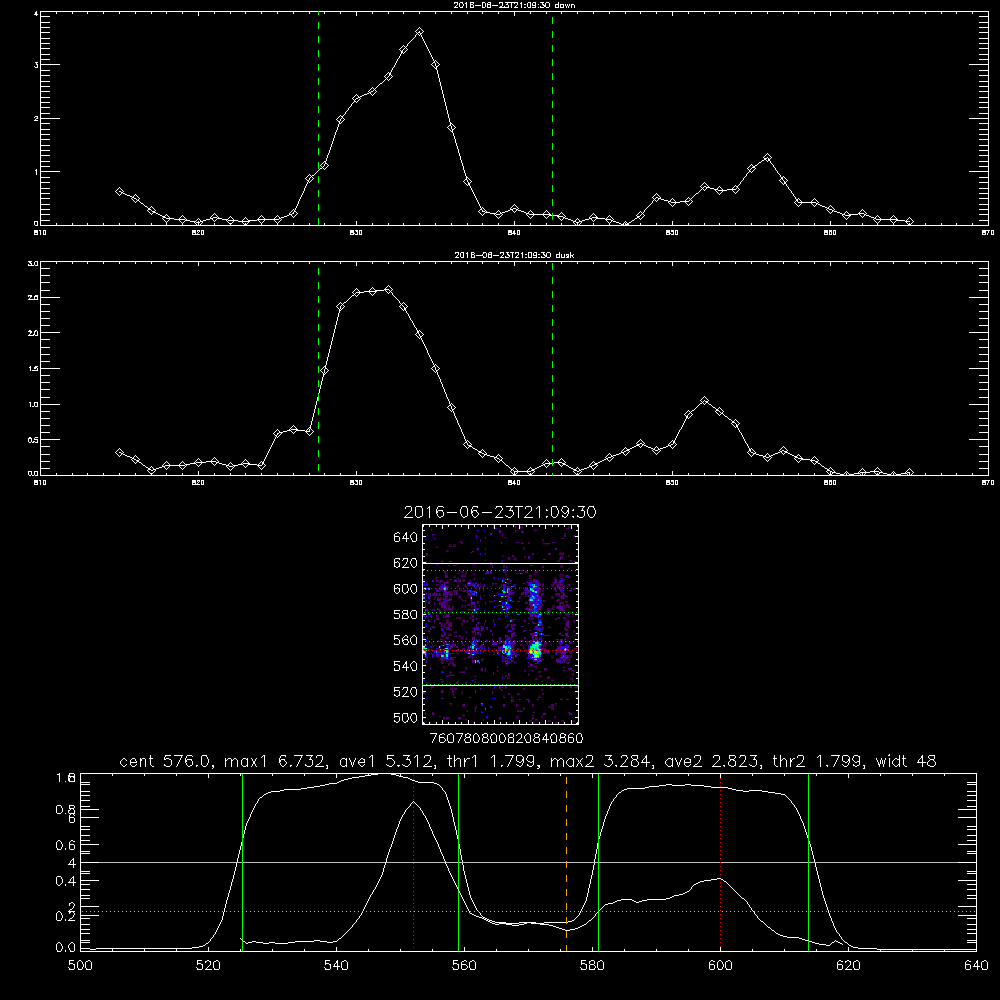Click the '620' label on the bottom plot x-axis

[x=848, y=966]
